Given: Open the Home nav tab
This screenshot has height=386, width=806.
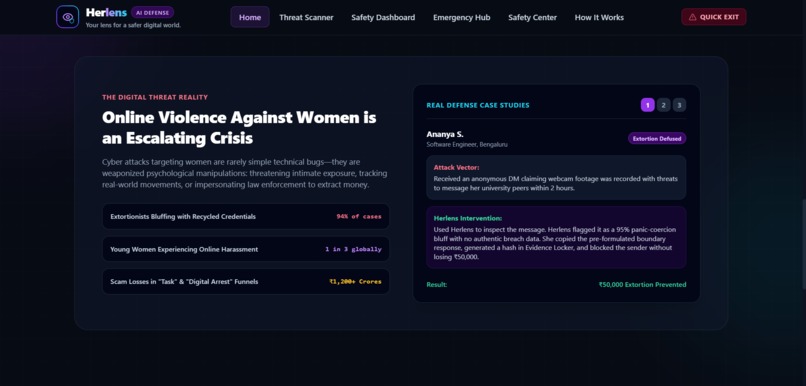Looking at the screenshot, I should pos(250,17).
